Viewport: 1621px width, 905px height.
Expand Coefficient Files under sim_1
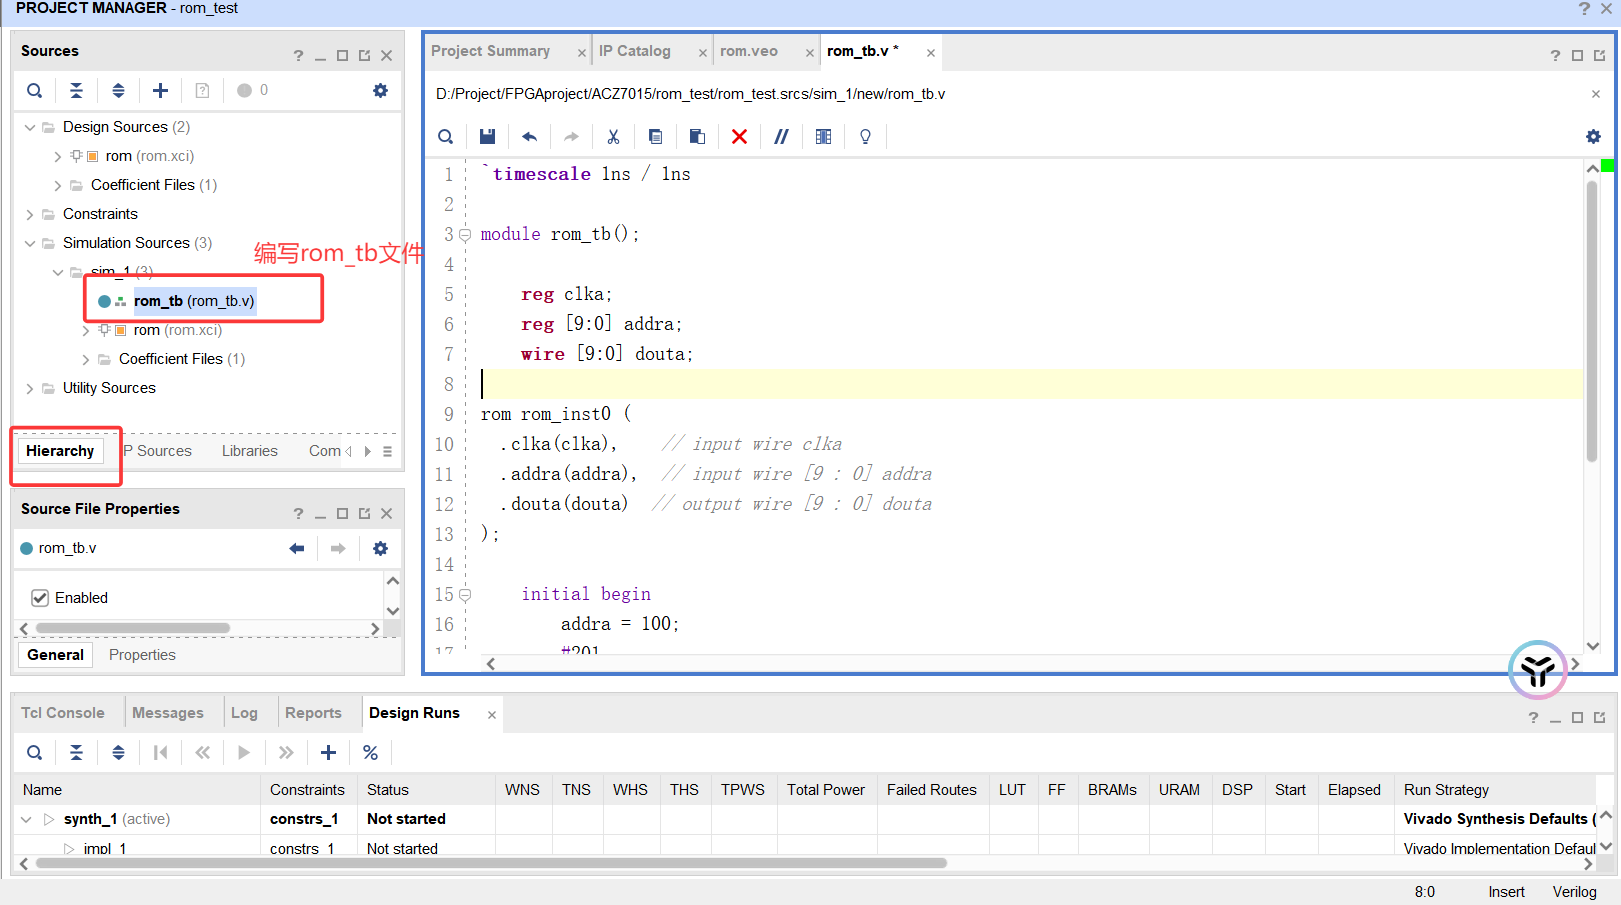pyautogui.click(x=86, y=360)
